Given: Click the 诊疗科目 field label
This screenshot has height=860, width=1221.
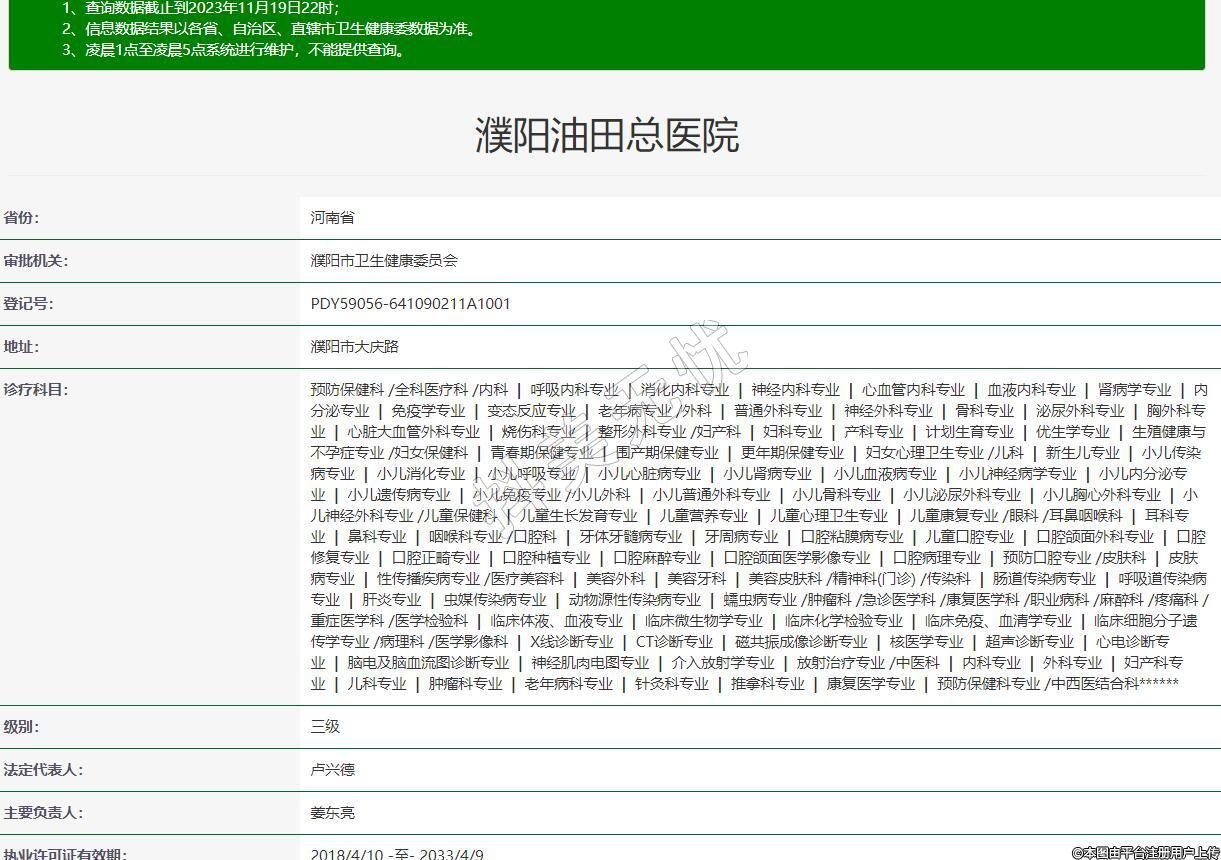Looking at the screenshot, I should pos(35,390).
